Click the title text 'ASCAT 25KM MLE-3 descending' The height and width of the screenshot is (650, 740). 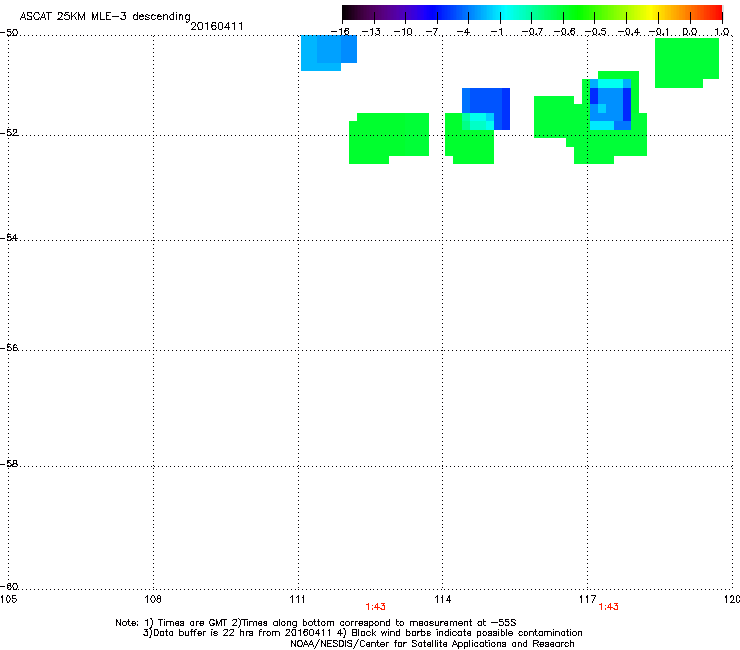tap(105, 16)
